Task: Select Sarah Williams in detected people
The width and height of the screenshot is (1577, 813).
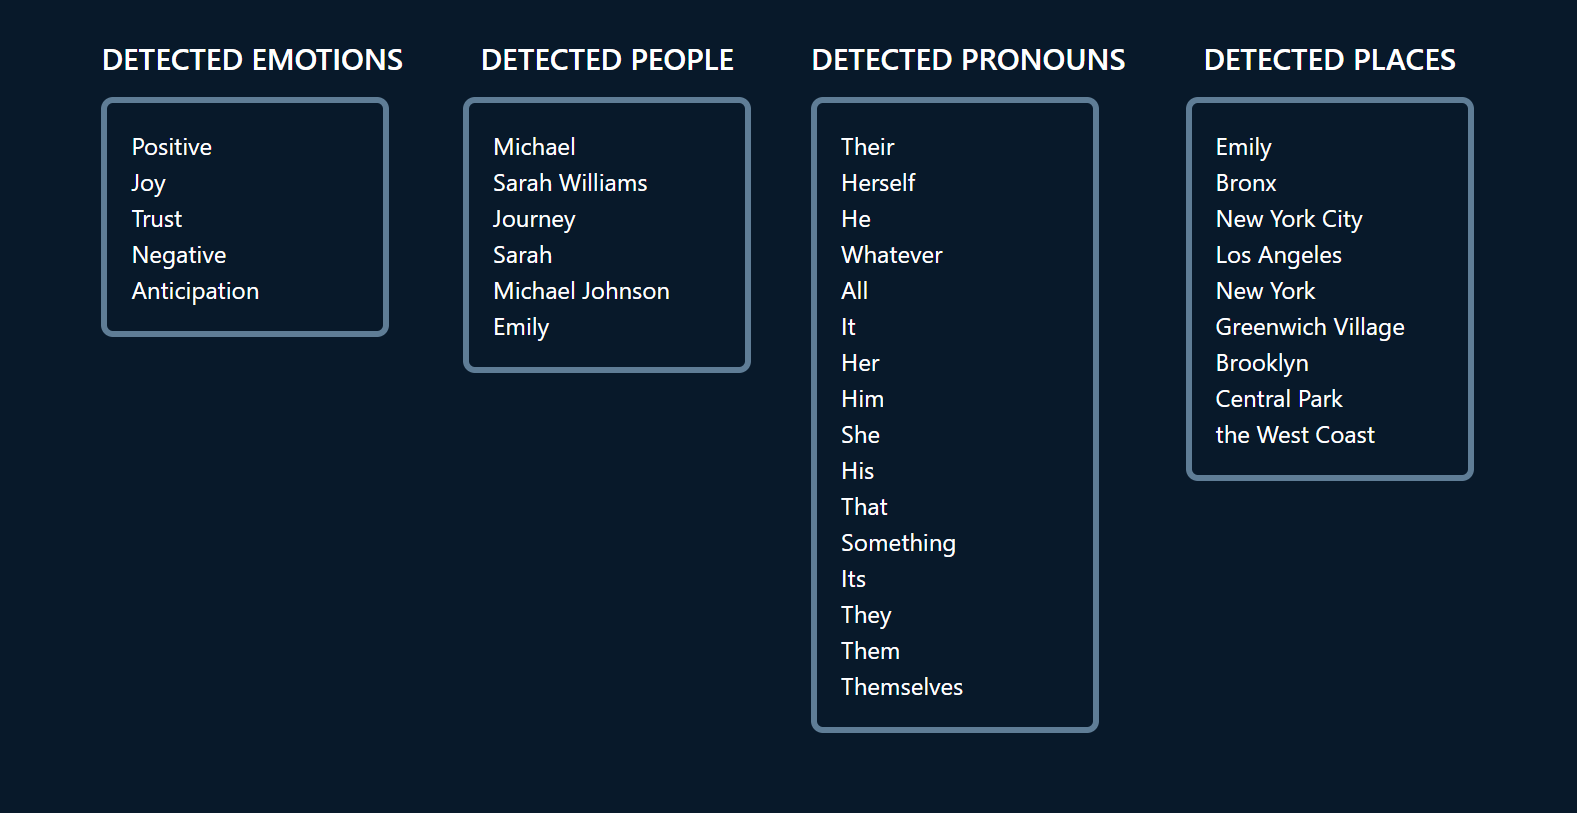Action: point(570,183)
